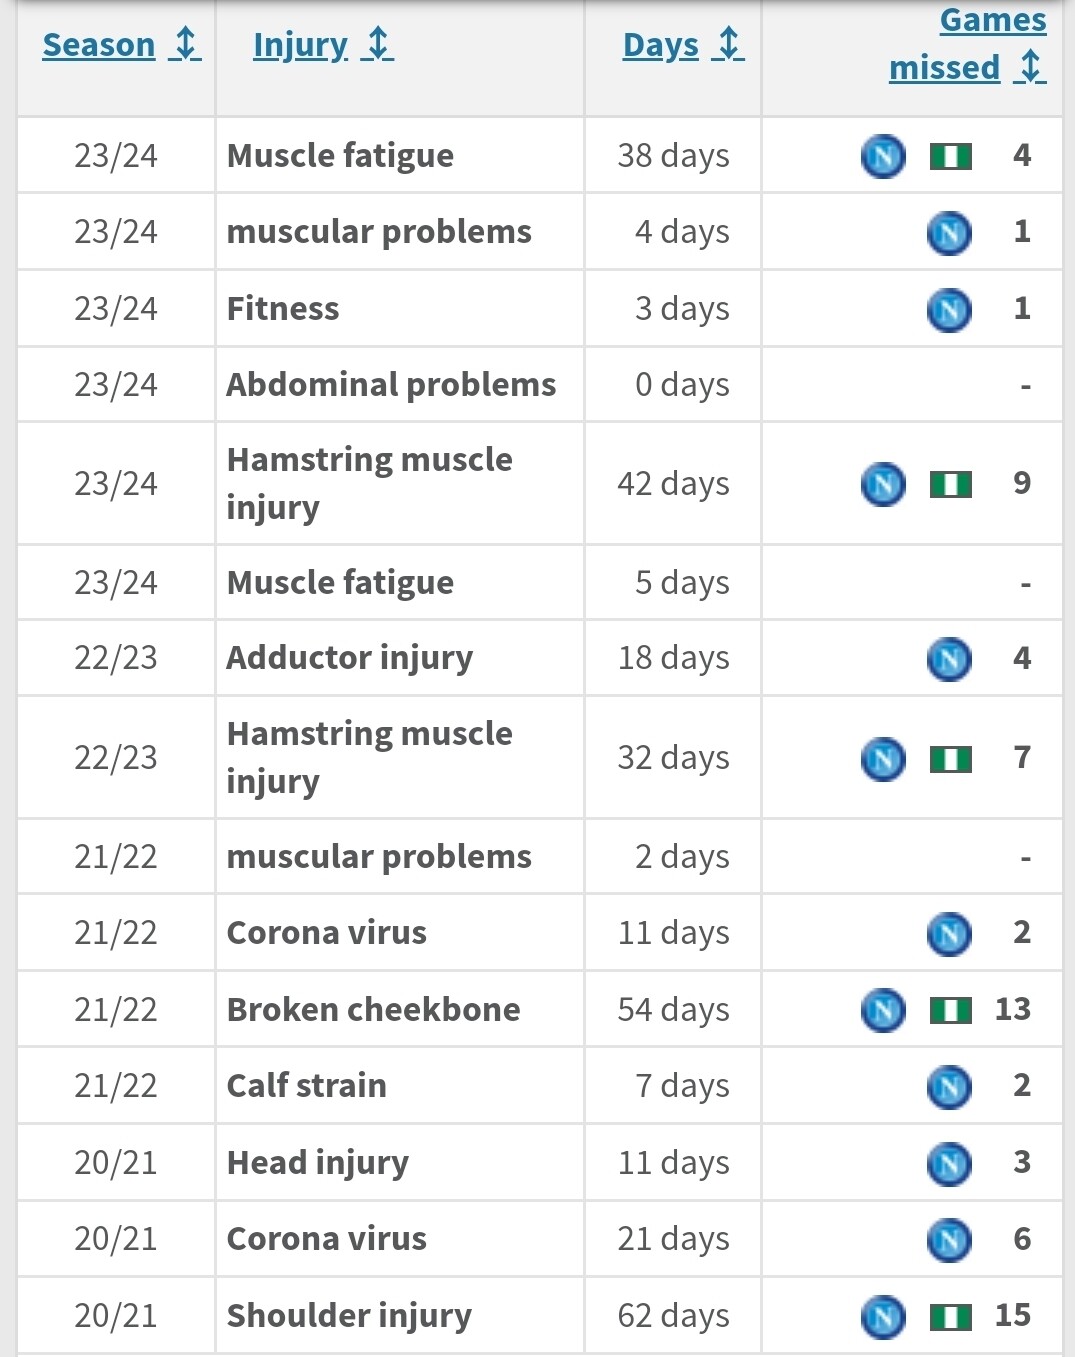Click Napoli icon in Adductor injury row
This screenshot has height=1357, width=1075.
[x=949, y=659]
